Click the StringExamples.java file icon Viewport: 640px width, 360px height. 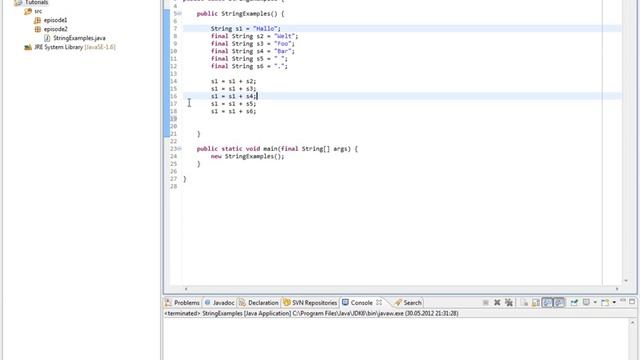point(47,38)
